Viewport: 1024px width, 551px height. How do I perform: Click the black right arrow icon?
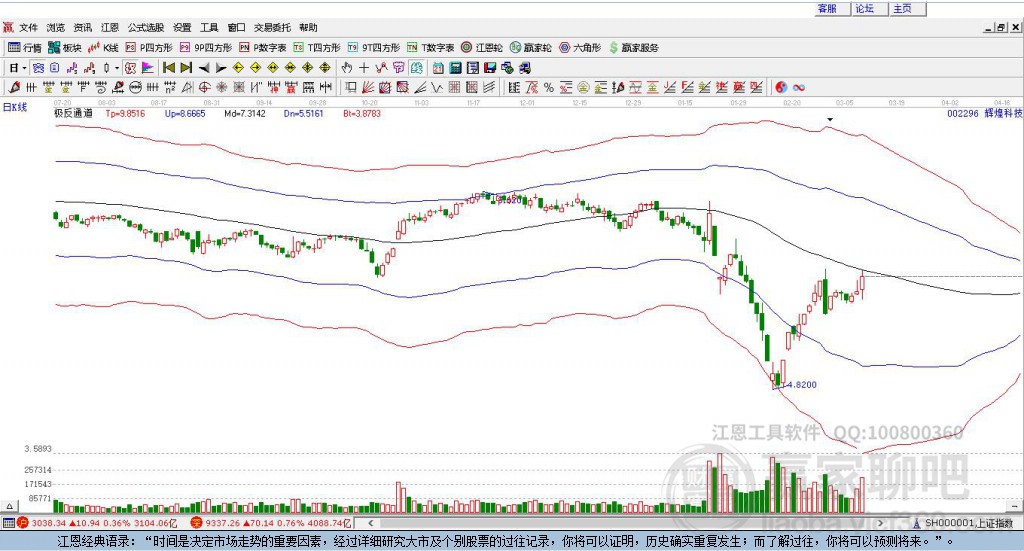(221, 68)
